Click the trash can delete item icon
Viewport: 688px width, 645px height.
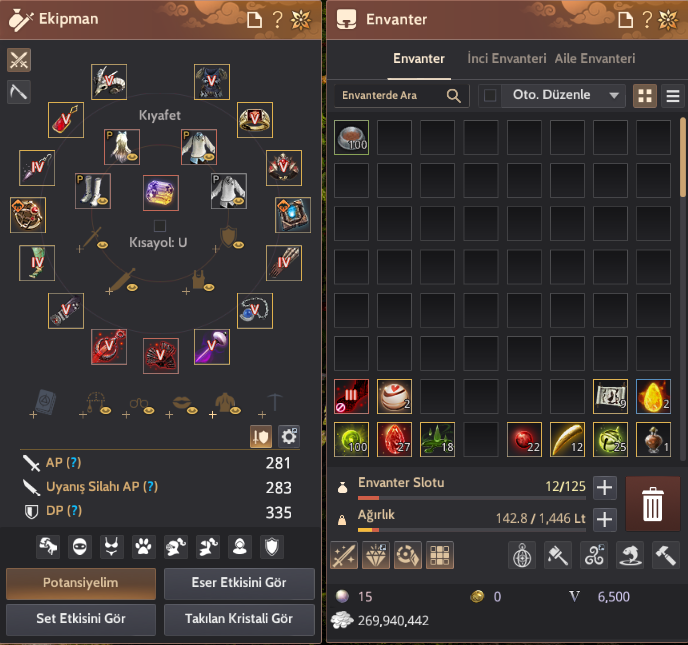click(x=652, y=504)
